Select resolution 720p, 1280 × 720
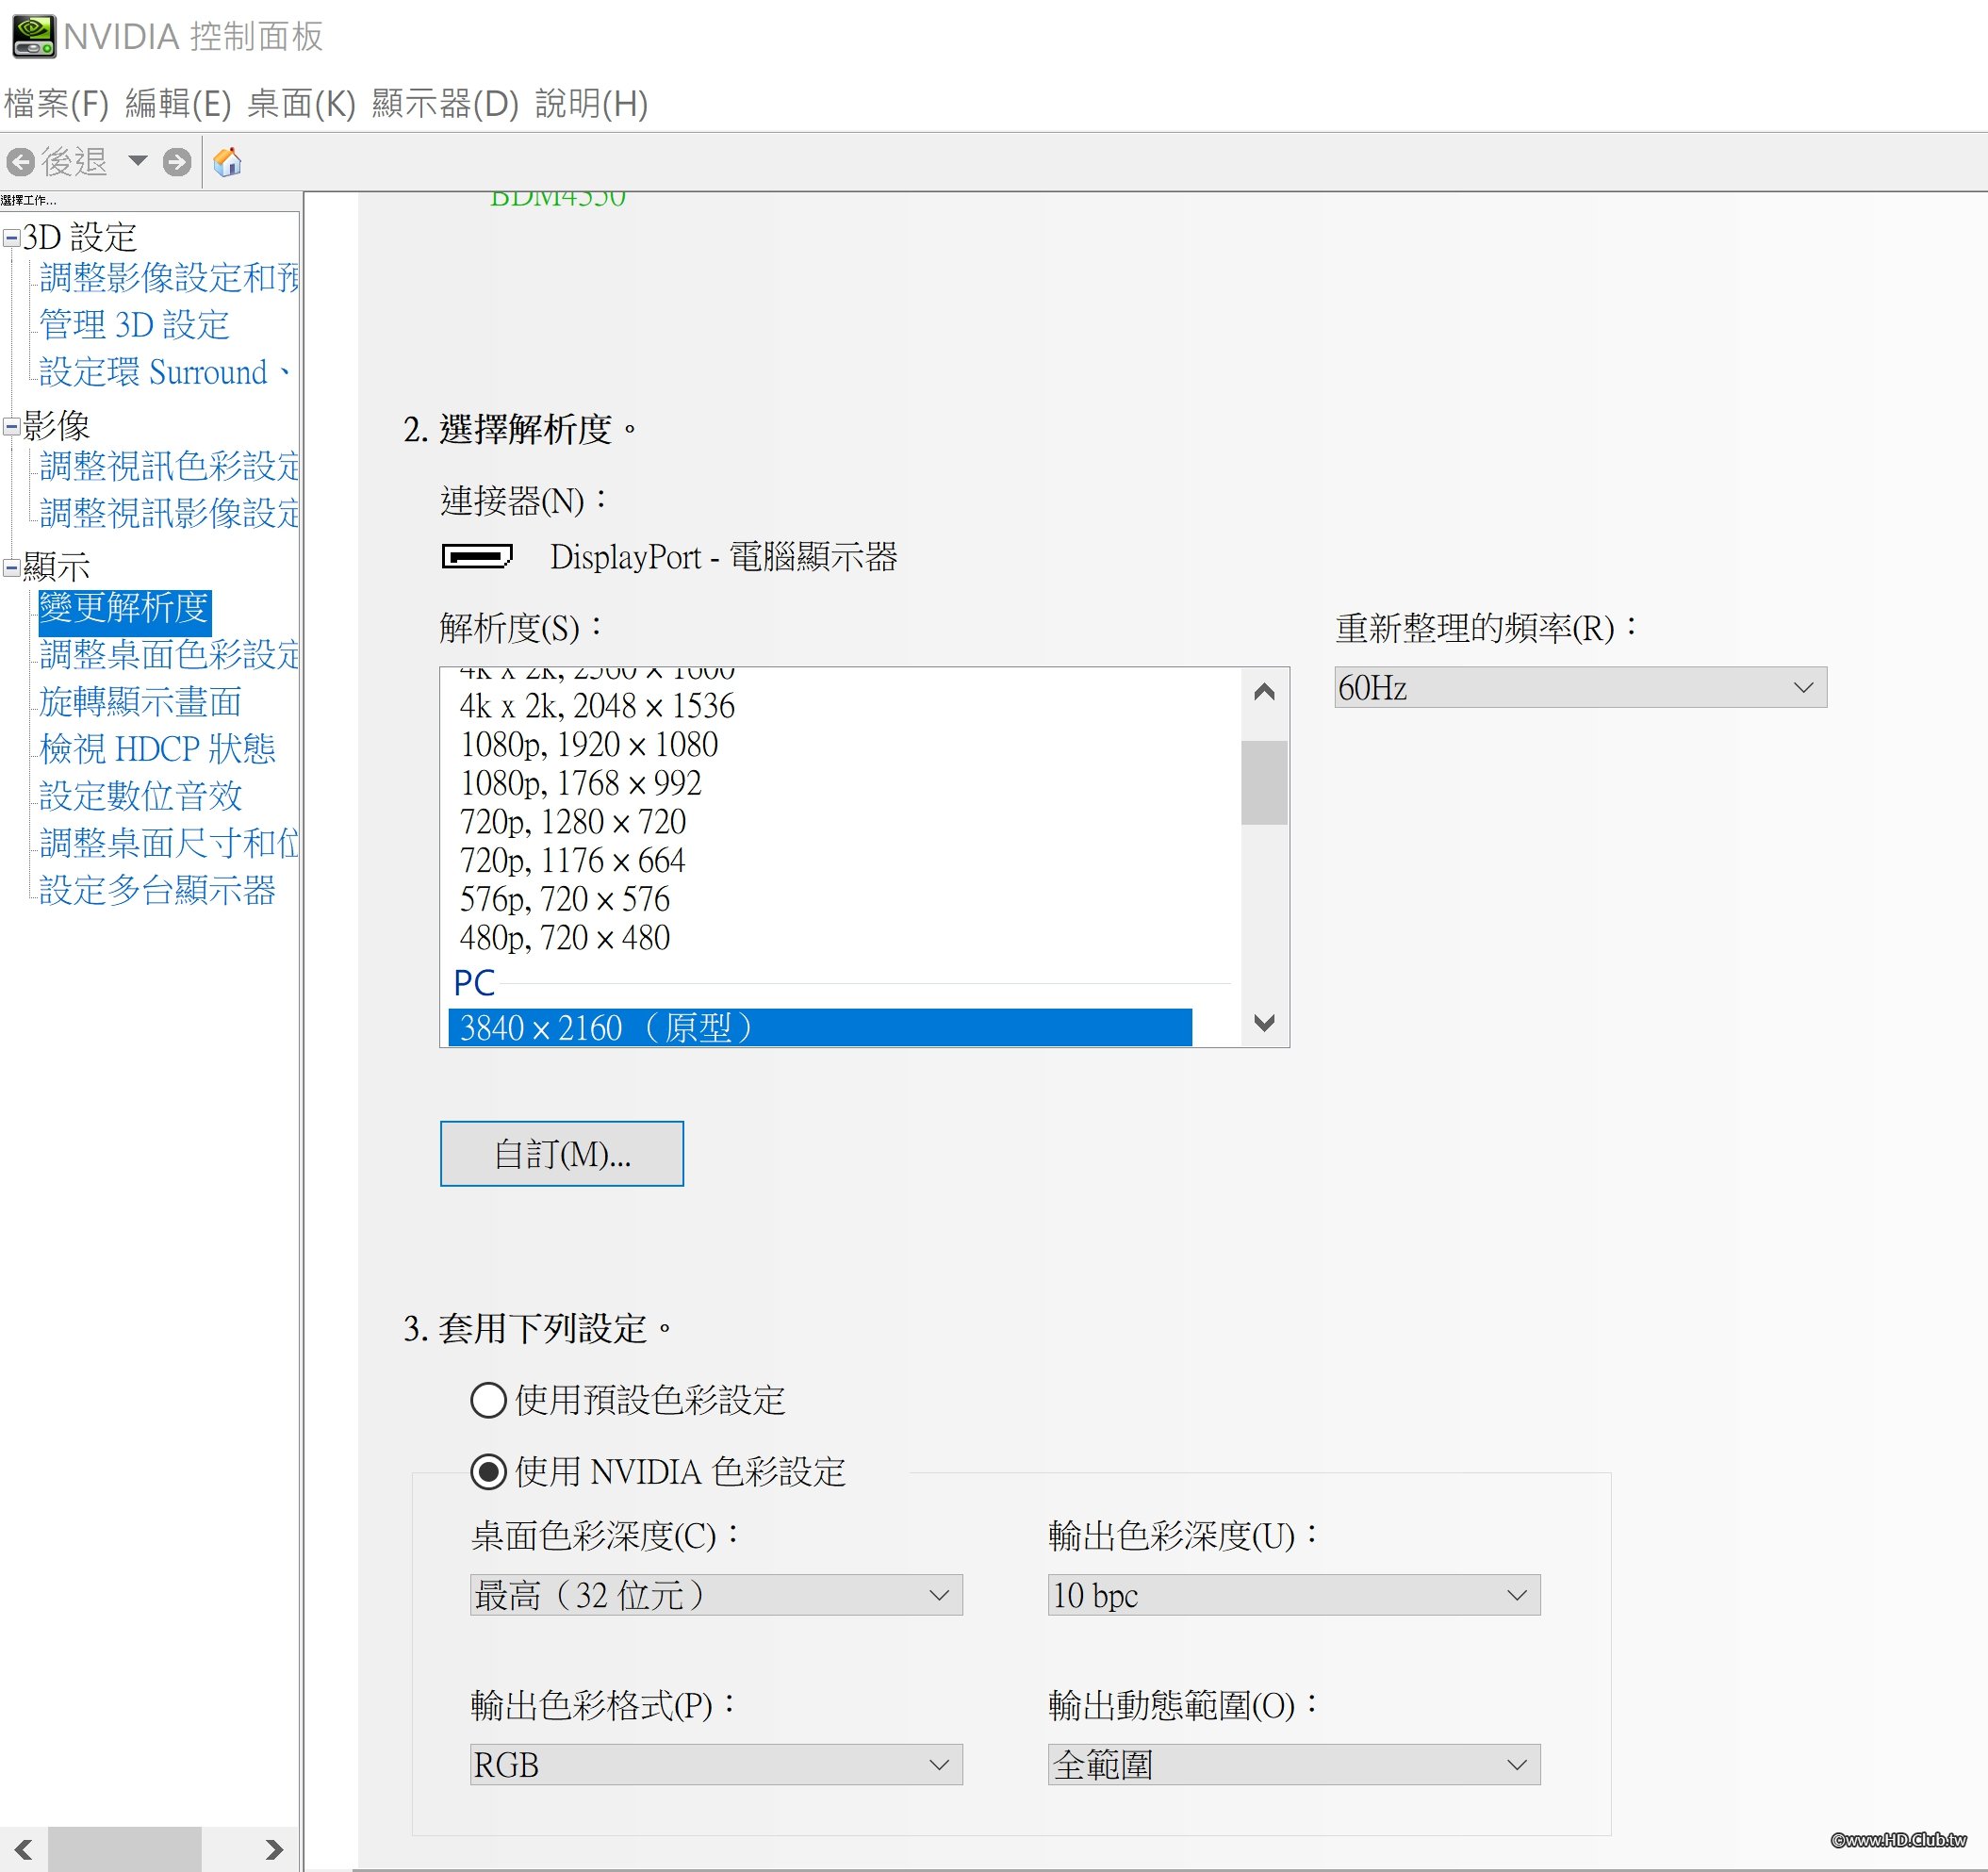The height and width of the screenshot is (1872, 1988). tap(573, 822)
